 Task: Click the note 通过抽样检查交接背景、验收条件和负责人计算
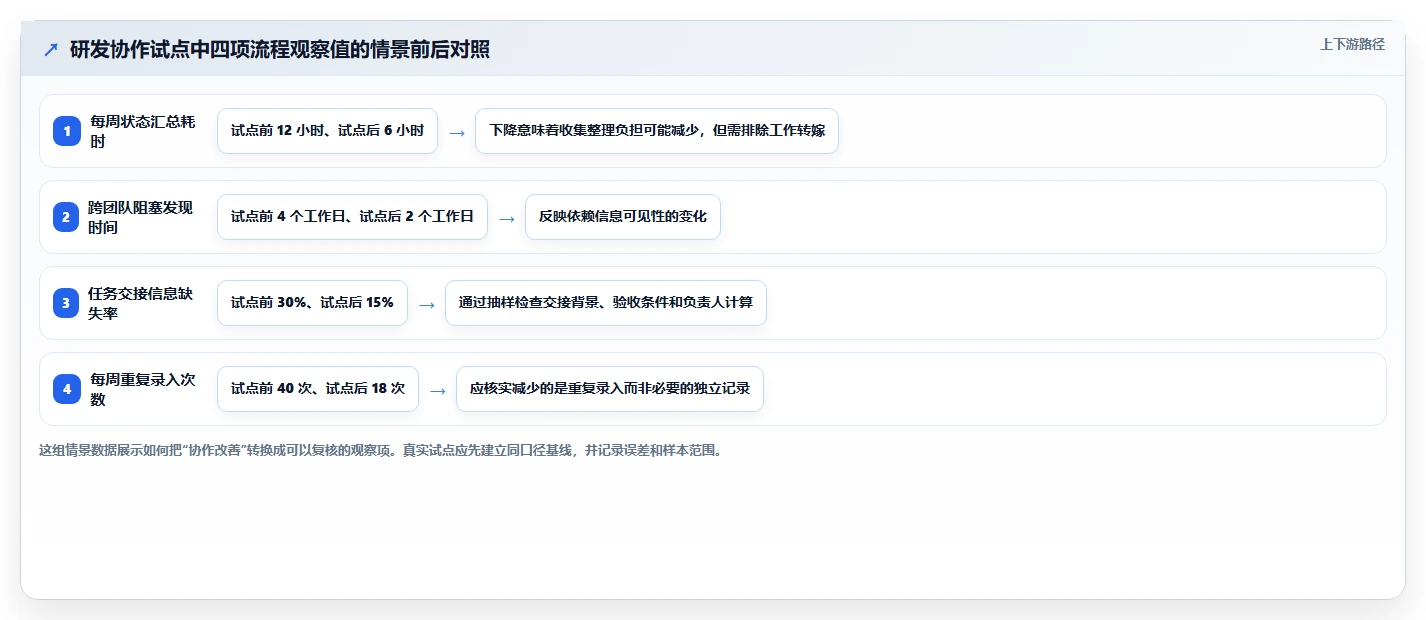[x=606, y=303]
